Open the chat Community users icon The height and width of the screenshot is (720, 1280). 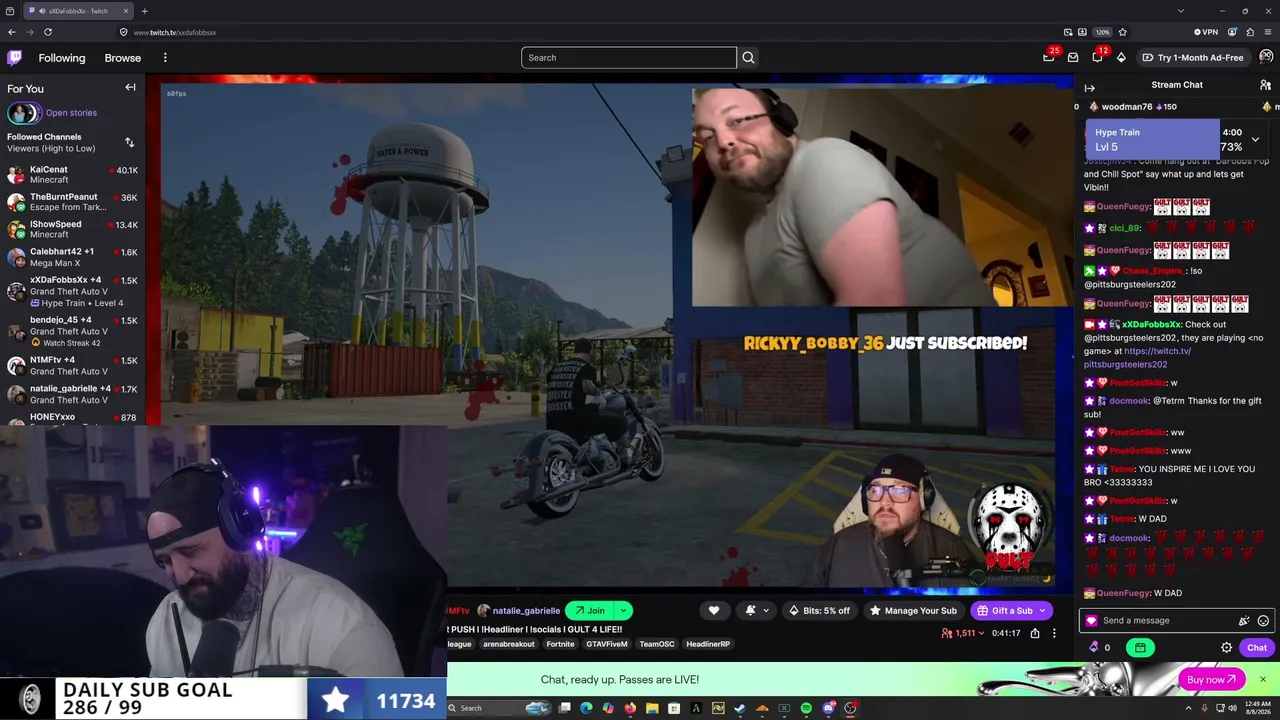click(x=1265, y=85)
